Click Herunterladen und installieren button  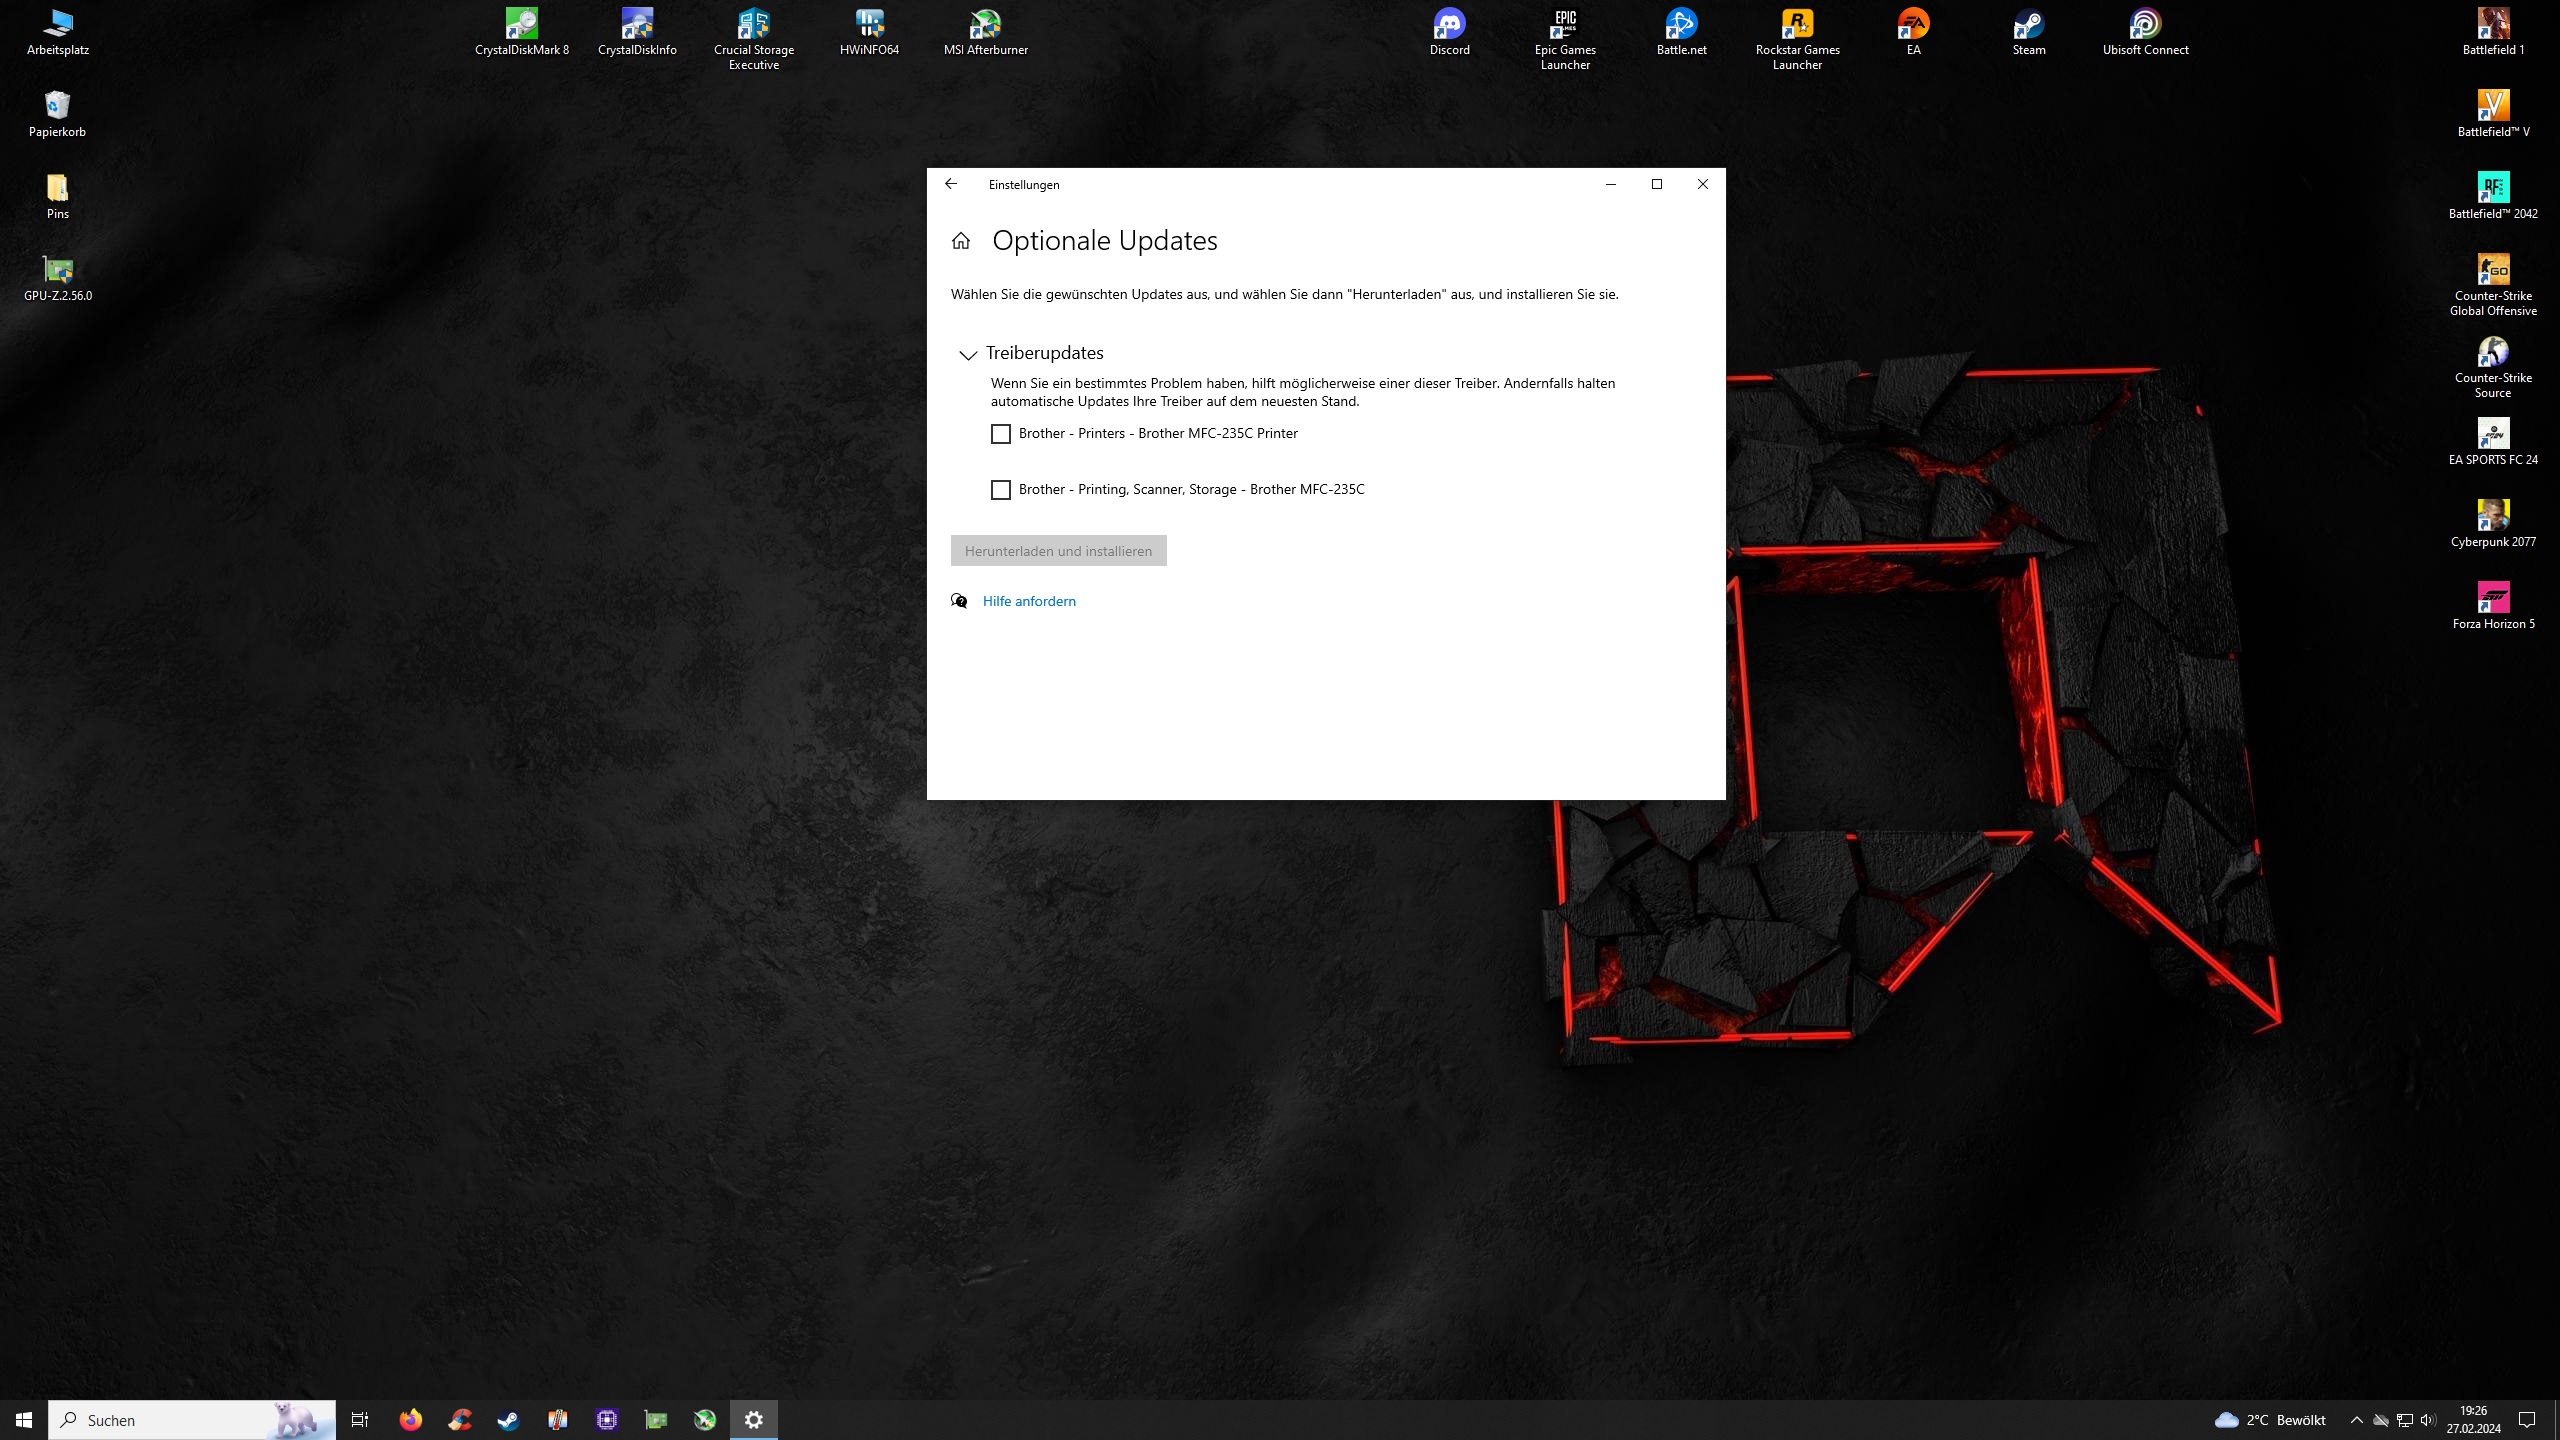coord(1058,551)
